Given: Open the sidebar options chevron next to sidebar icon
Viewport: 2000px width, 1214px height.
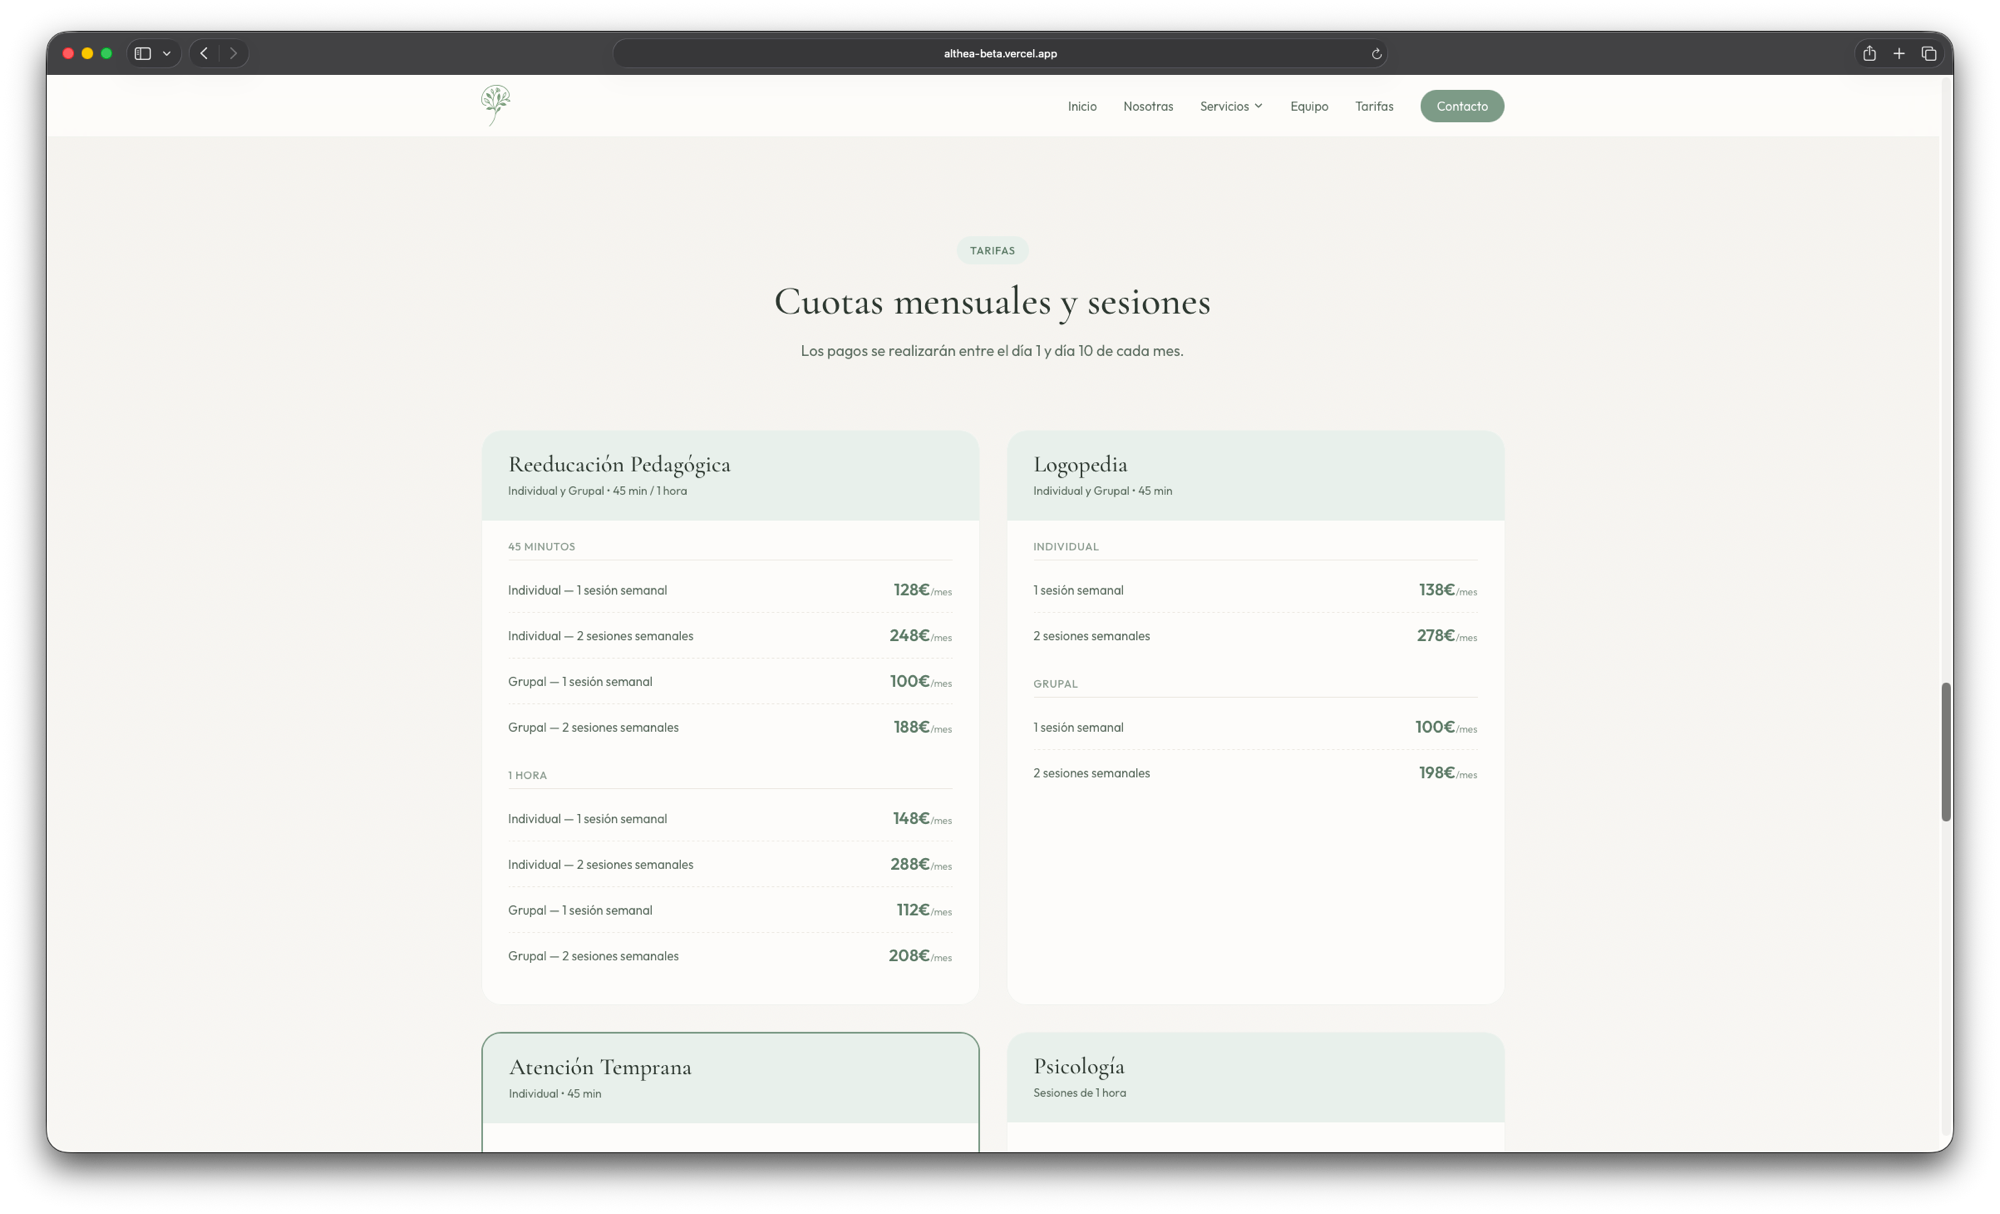Looking at the screenshot, I should 167,53.
